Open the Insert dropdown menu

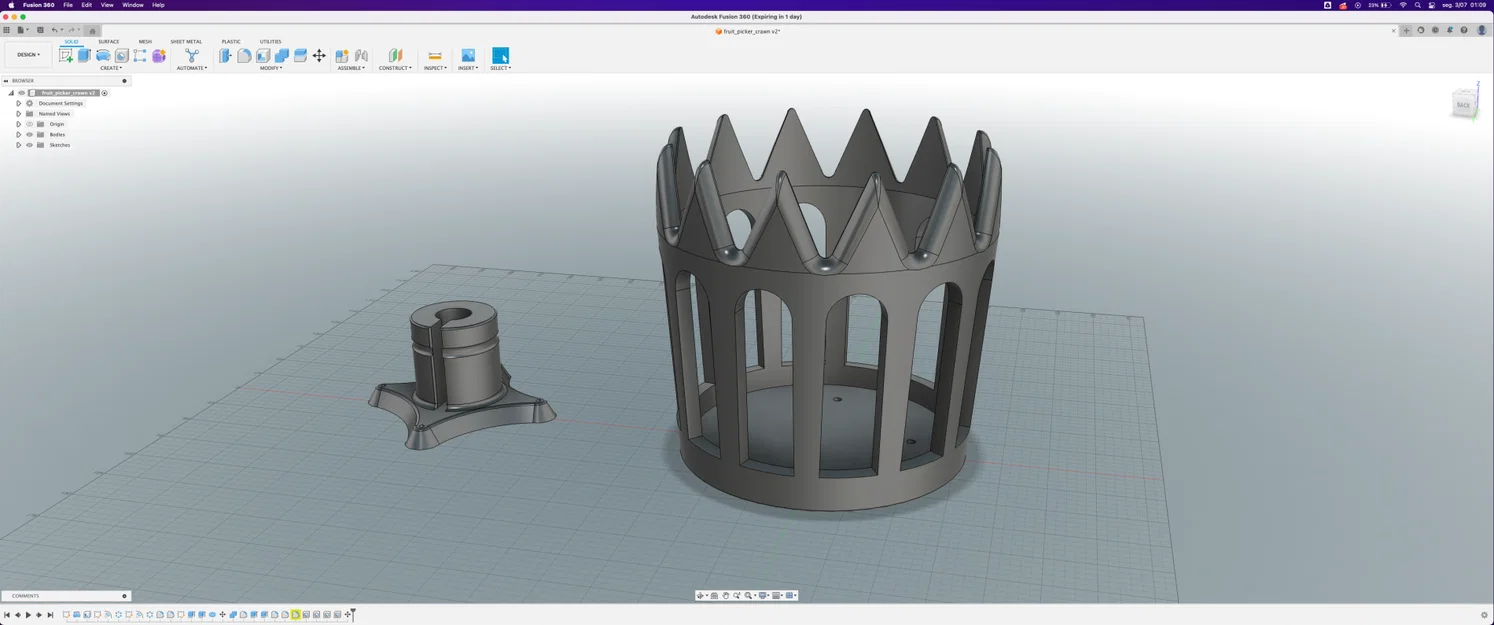tap(468, 68)
